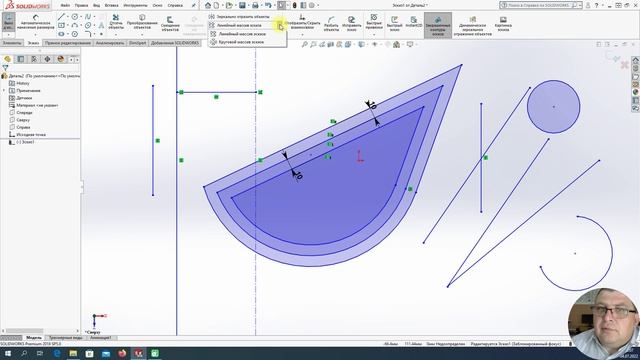The image size is (640, 360).
Task: Open Firefox from the taskbar
Action: coord(122,353)
